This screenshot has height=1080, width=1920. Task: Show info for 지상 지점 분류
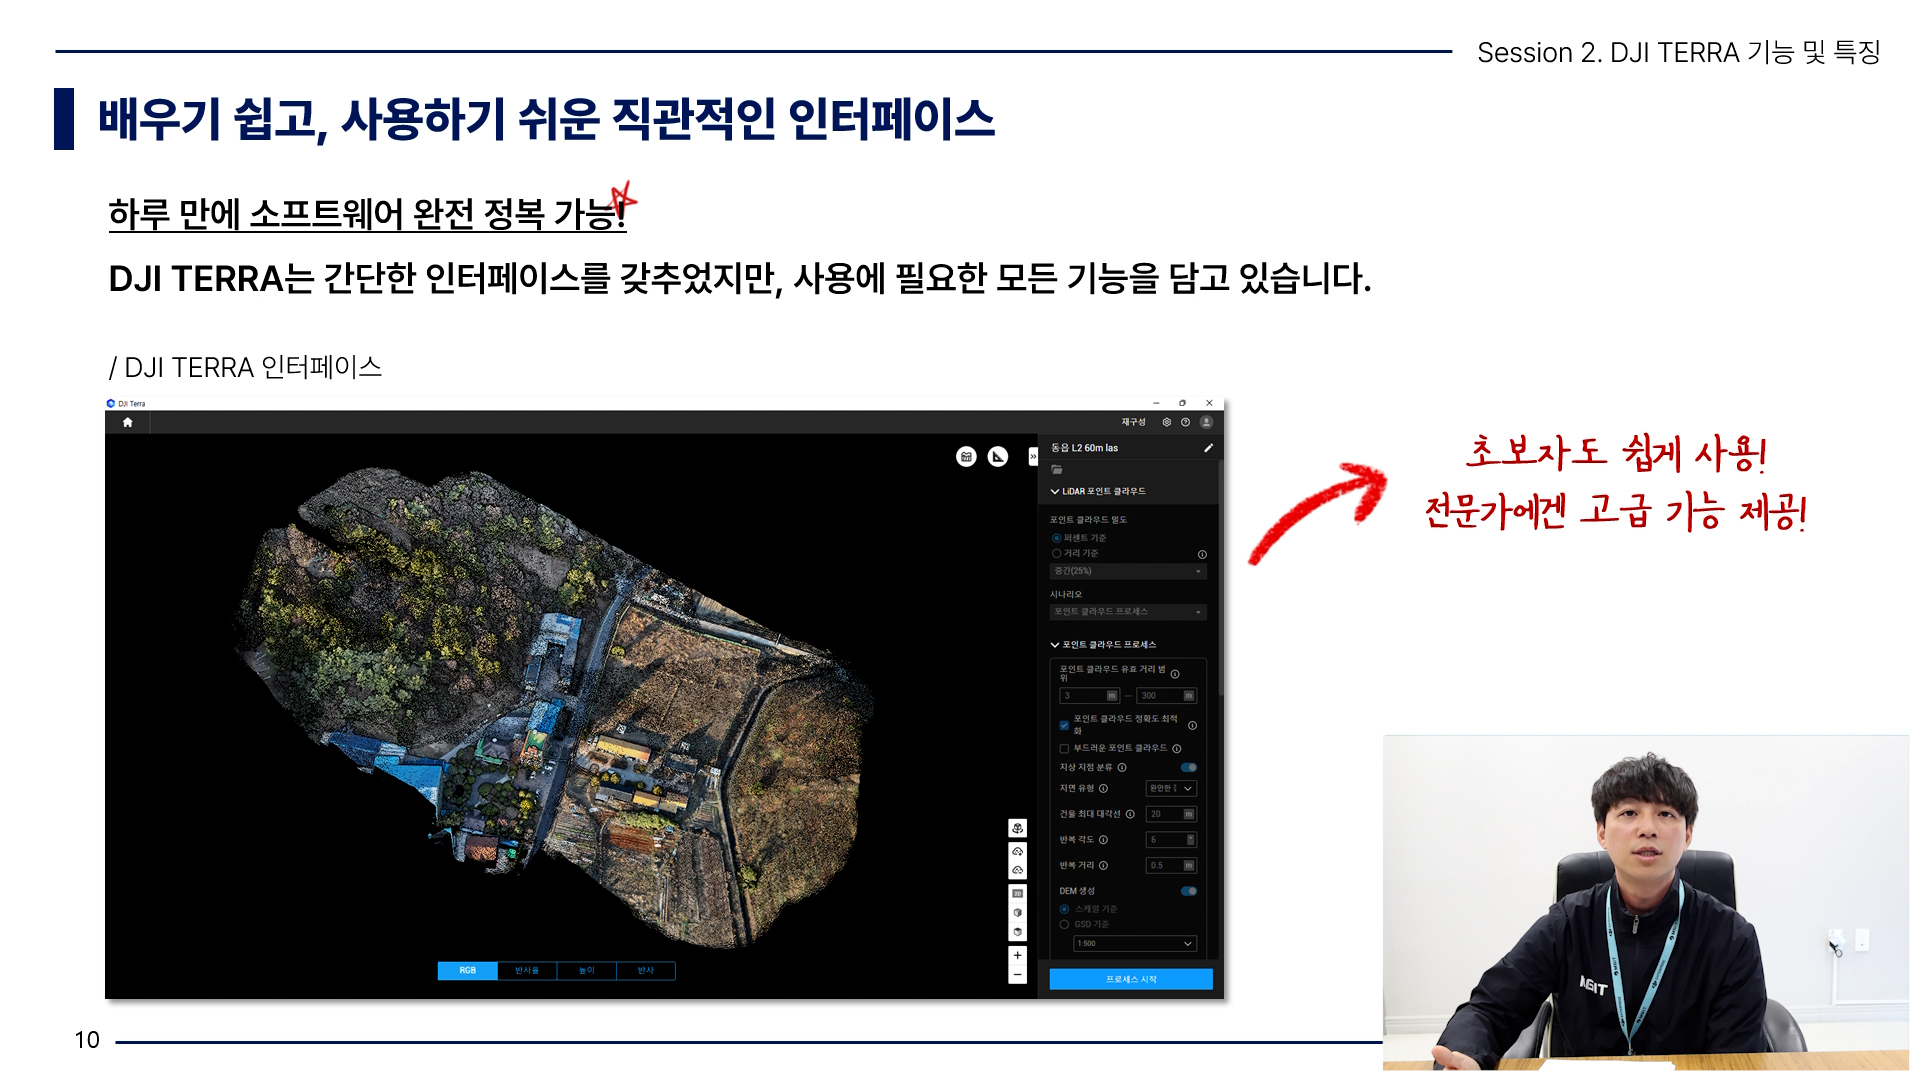coord(1122,768)
